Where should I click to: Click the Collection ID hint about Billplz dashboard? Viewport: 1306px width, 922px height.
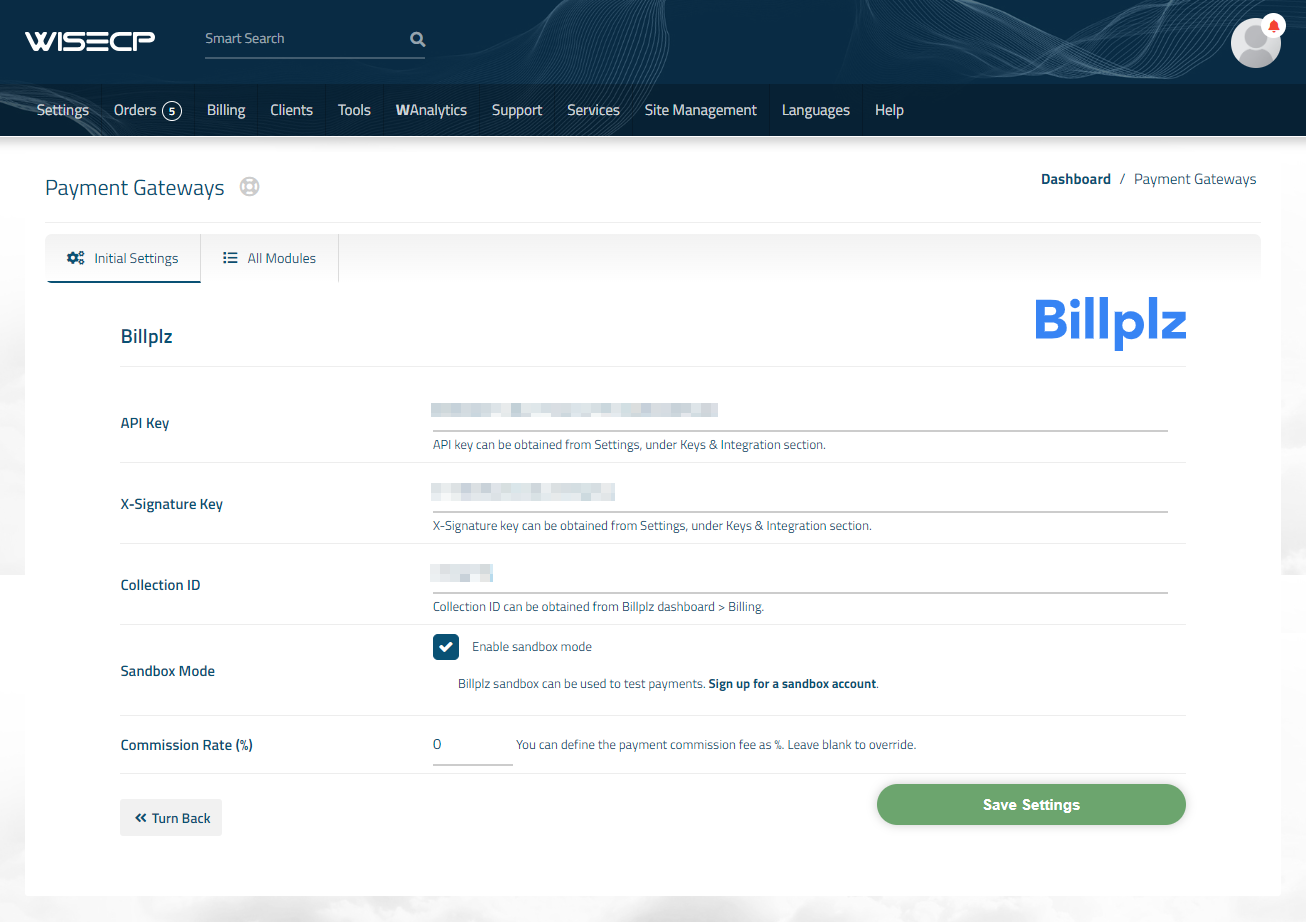point(598,607)
